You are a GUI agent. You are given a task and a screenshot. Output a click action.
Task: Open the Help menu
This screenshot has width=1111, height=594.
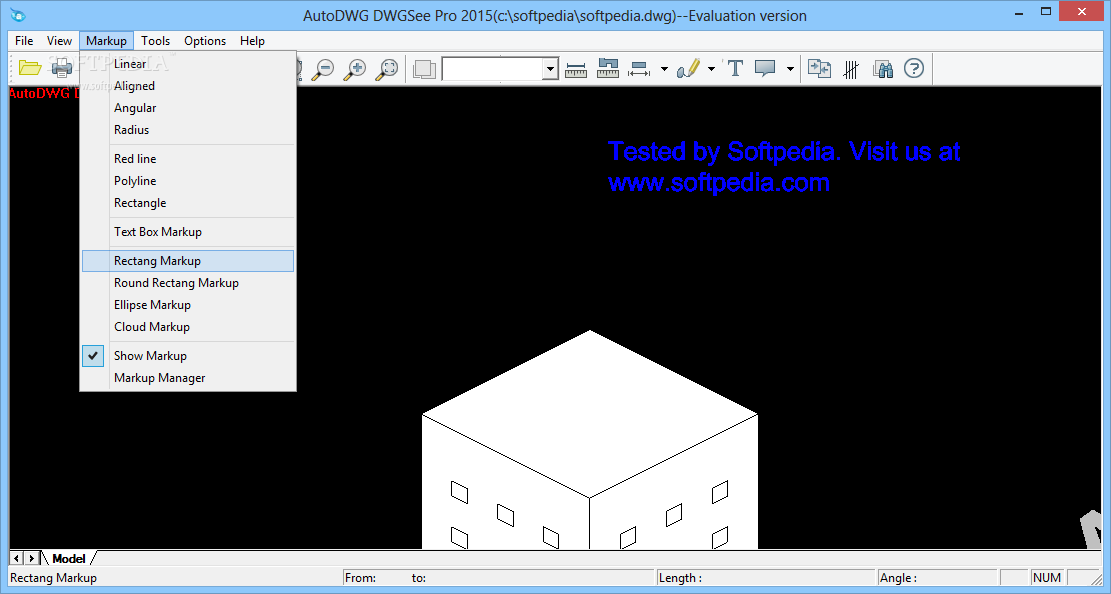pos(252,40)
